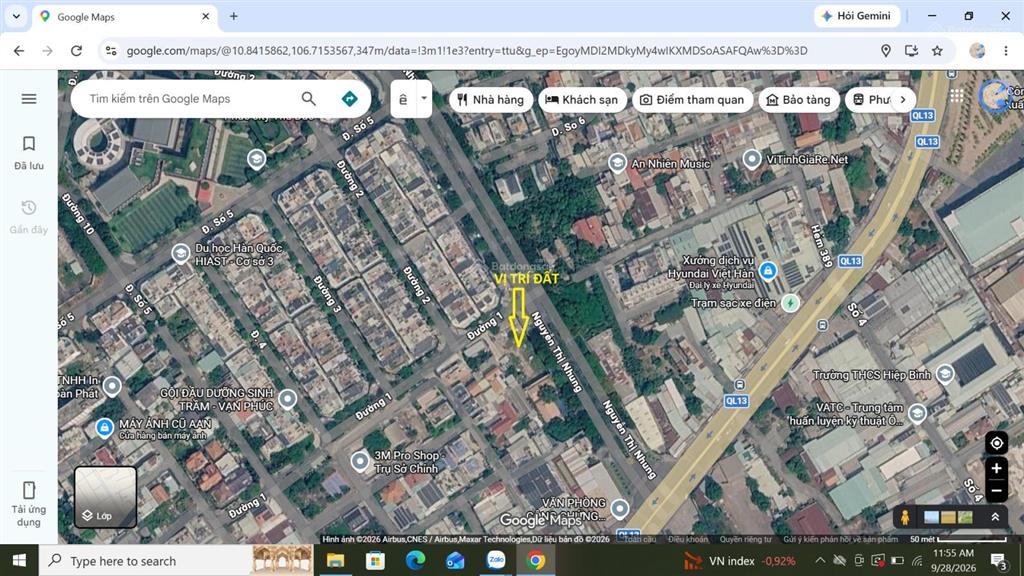The height and width of the screenshot is (576, 1024).
Task: Zoom in with the plus button
Action: [997, 468]
